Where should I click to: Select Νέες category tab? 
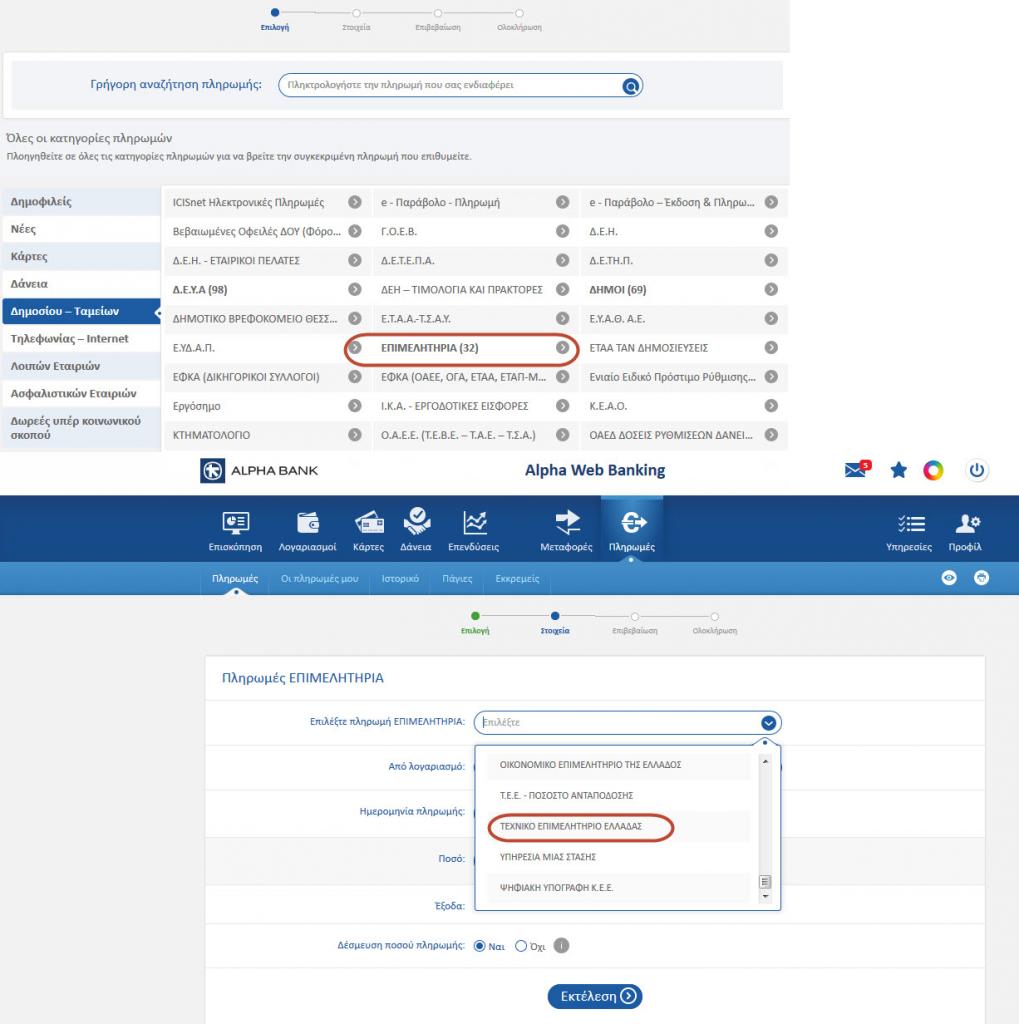pyautogui.click(x=81, y=229)
